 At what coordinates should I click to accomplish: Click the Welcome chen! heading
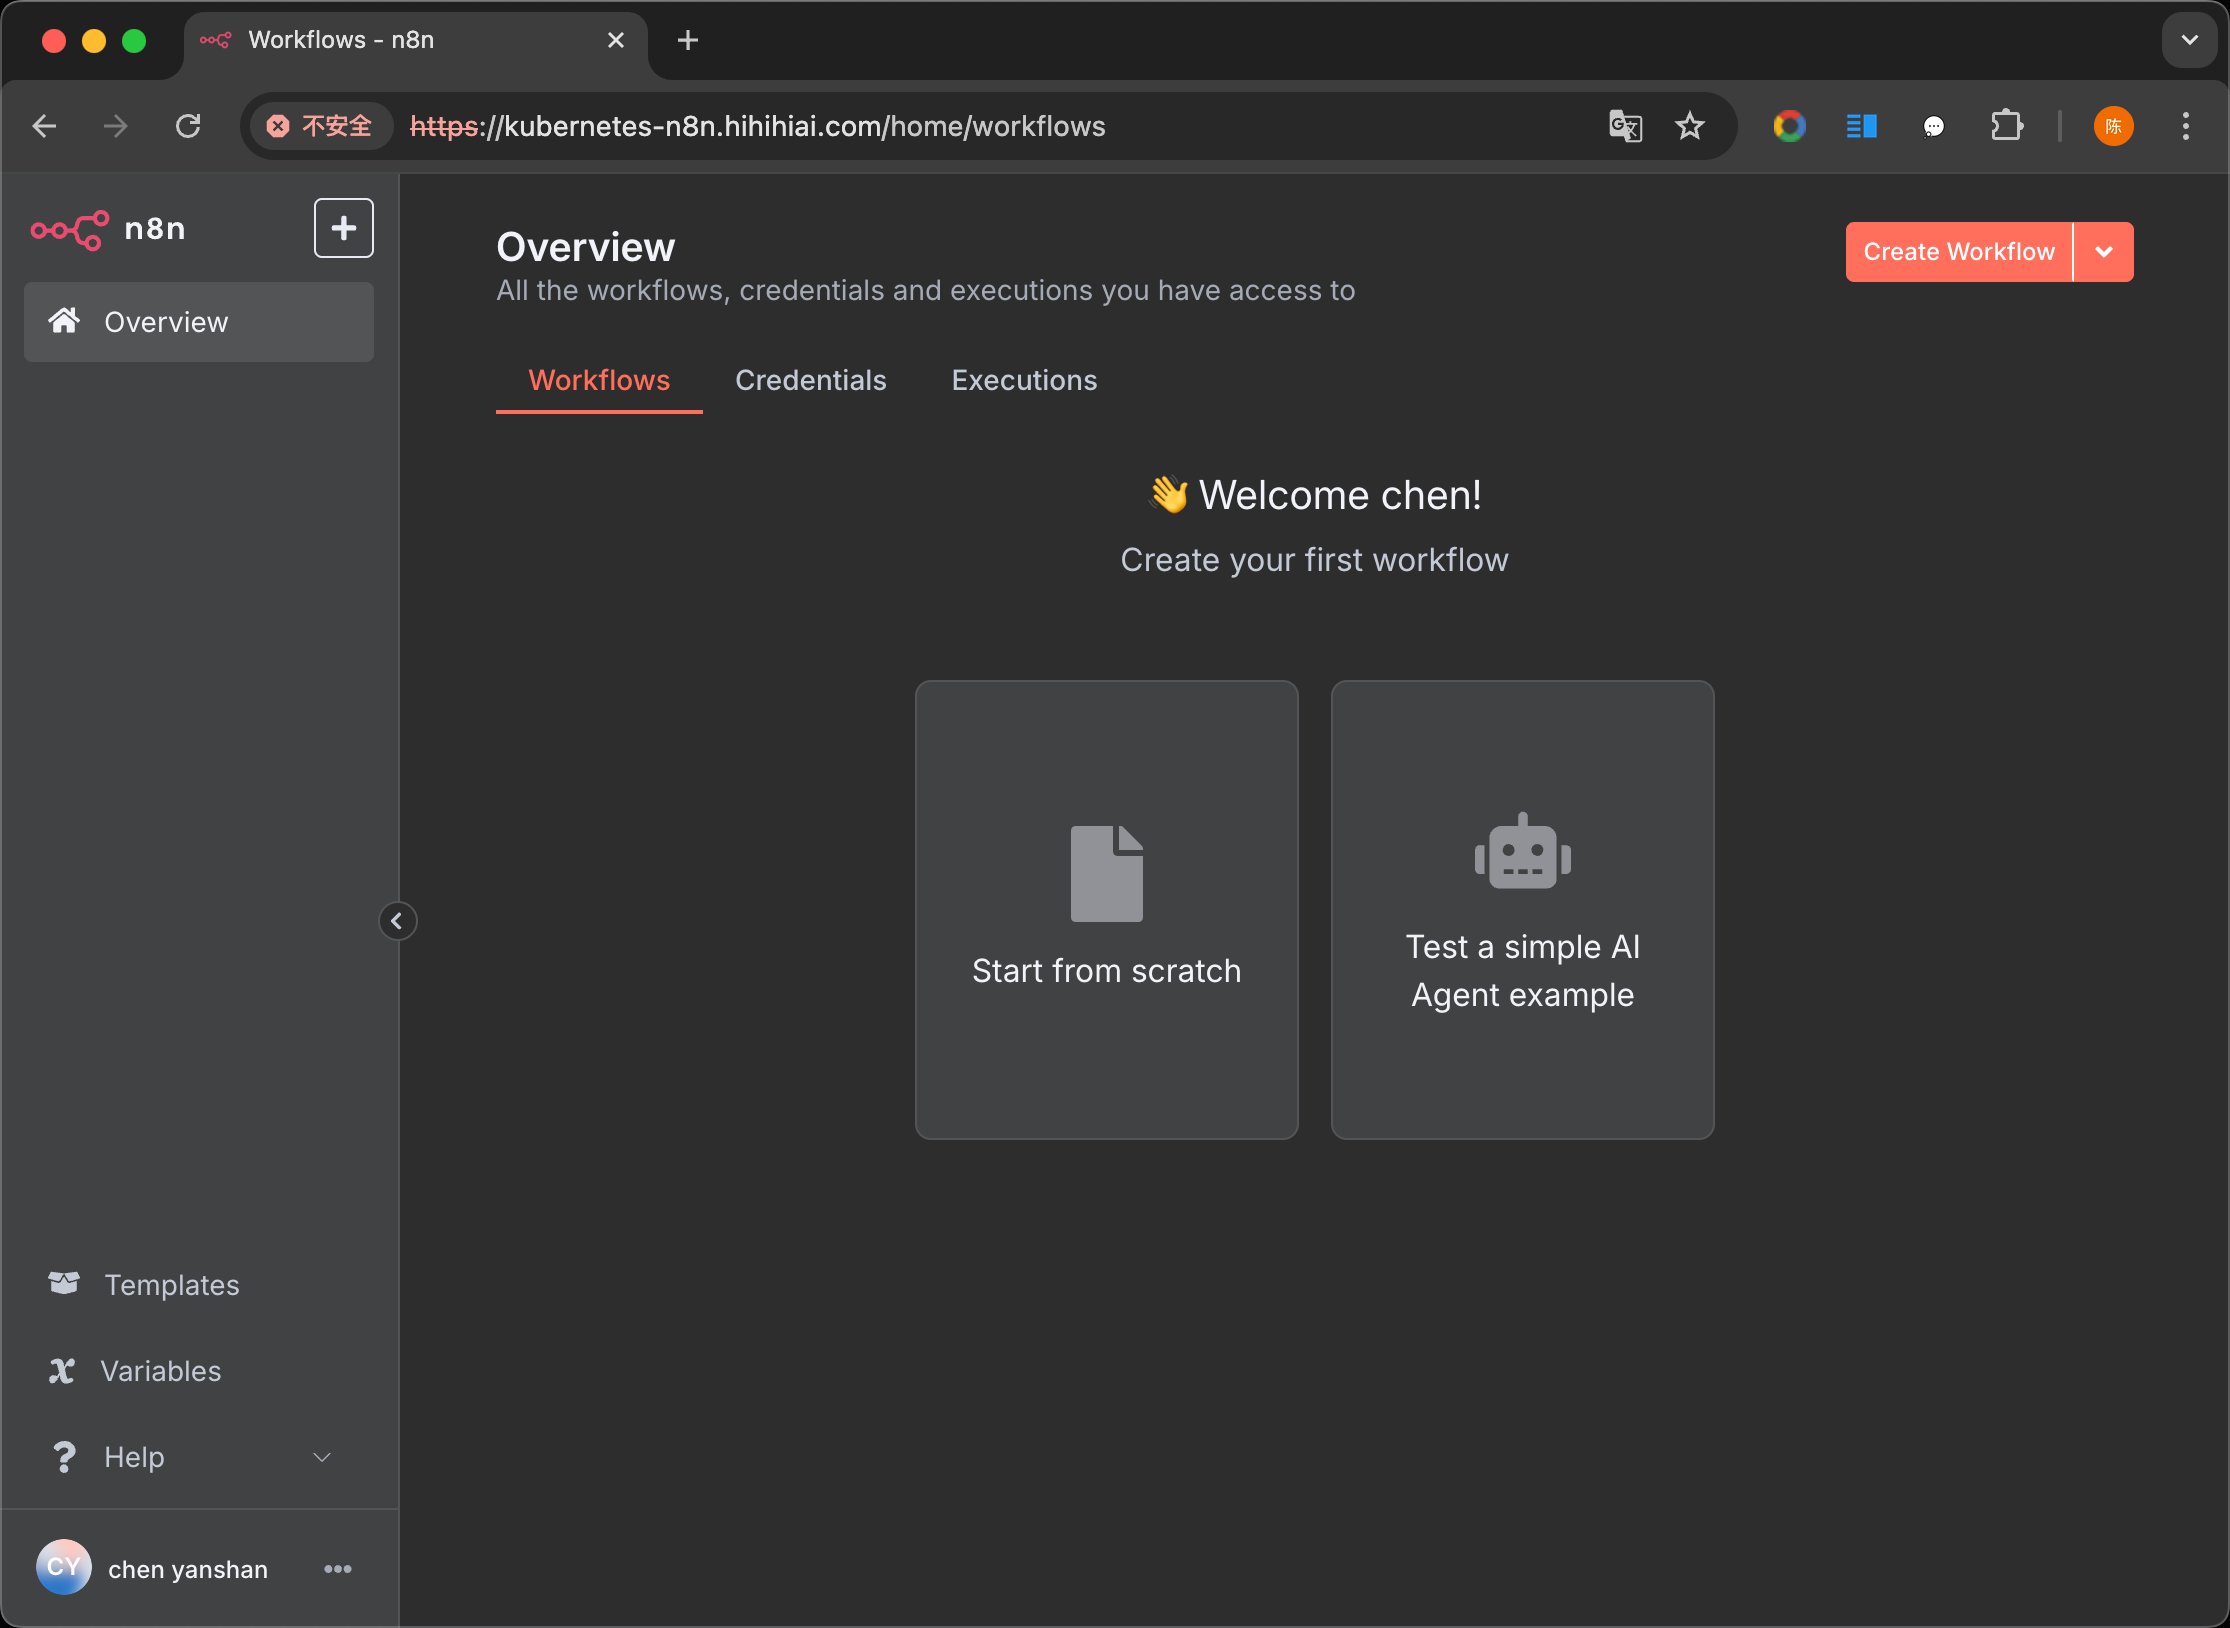tap(1315, 495)
